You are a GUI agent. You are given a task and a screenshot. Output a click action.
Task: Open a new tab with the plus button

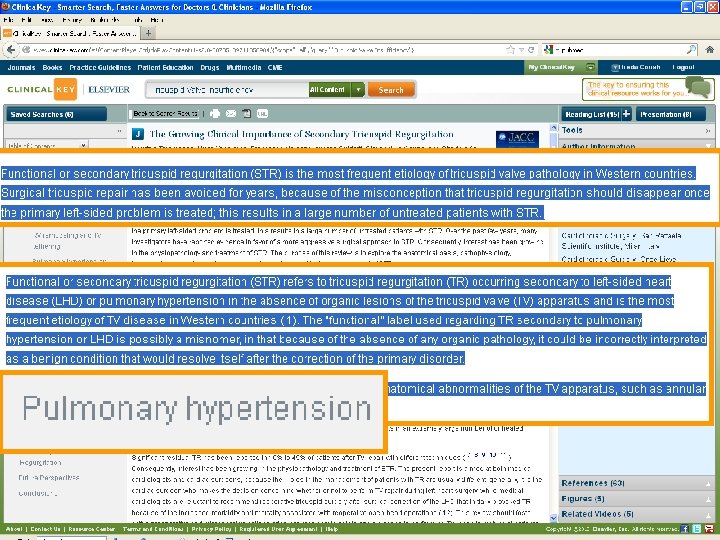pyautogui.click(x=148, y=33)
